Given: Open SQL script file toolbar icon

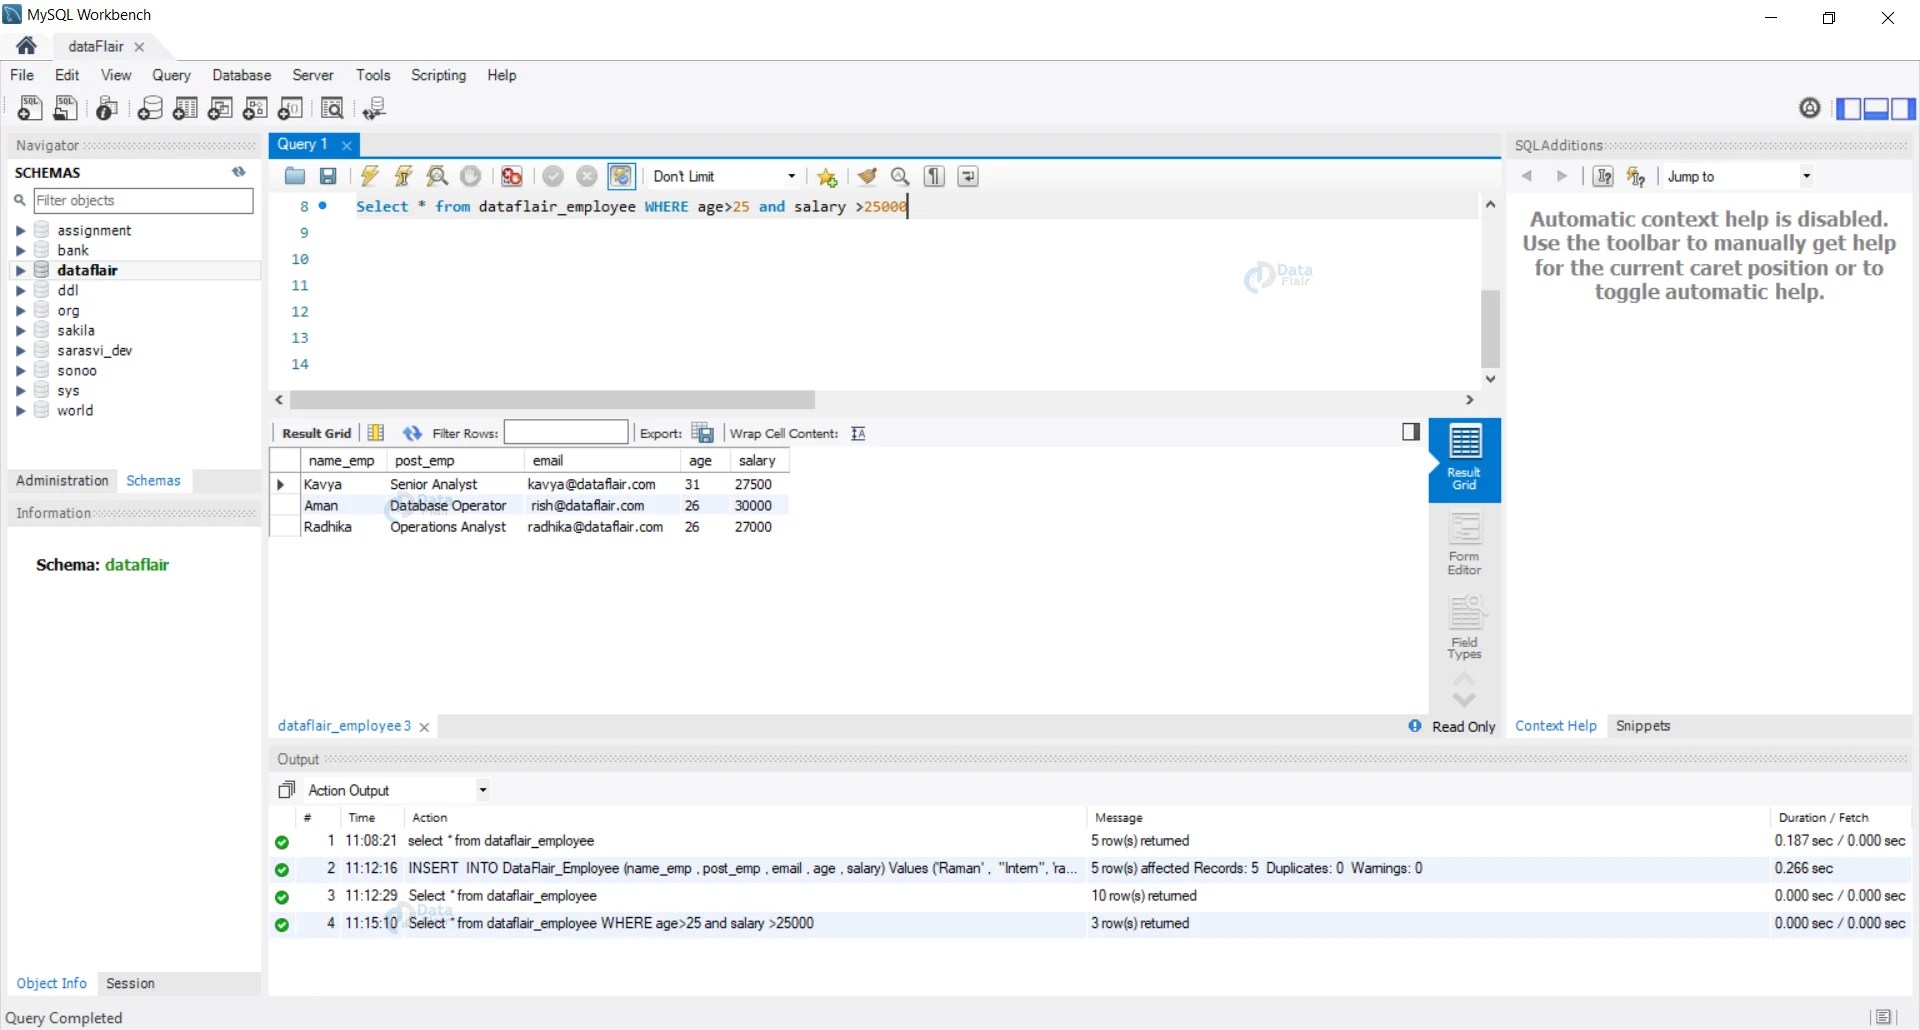Looking at the screenshot, I should coord(66,108).
